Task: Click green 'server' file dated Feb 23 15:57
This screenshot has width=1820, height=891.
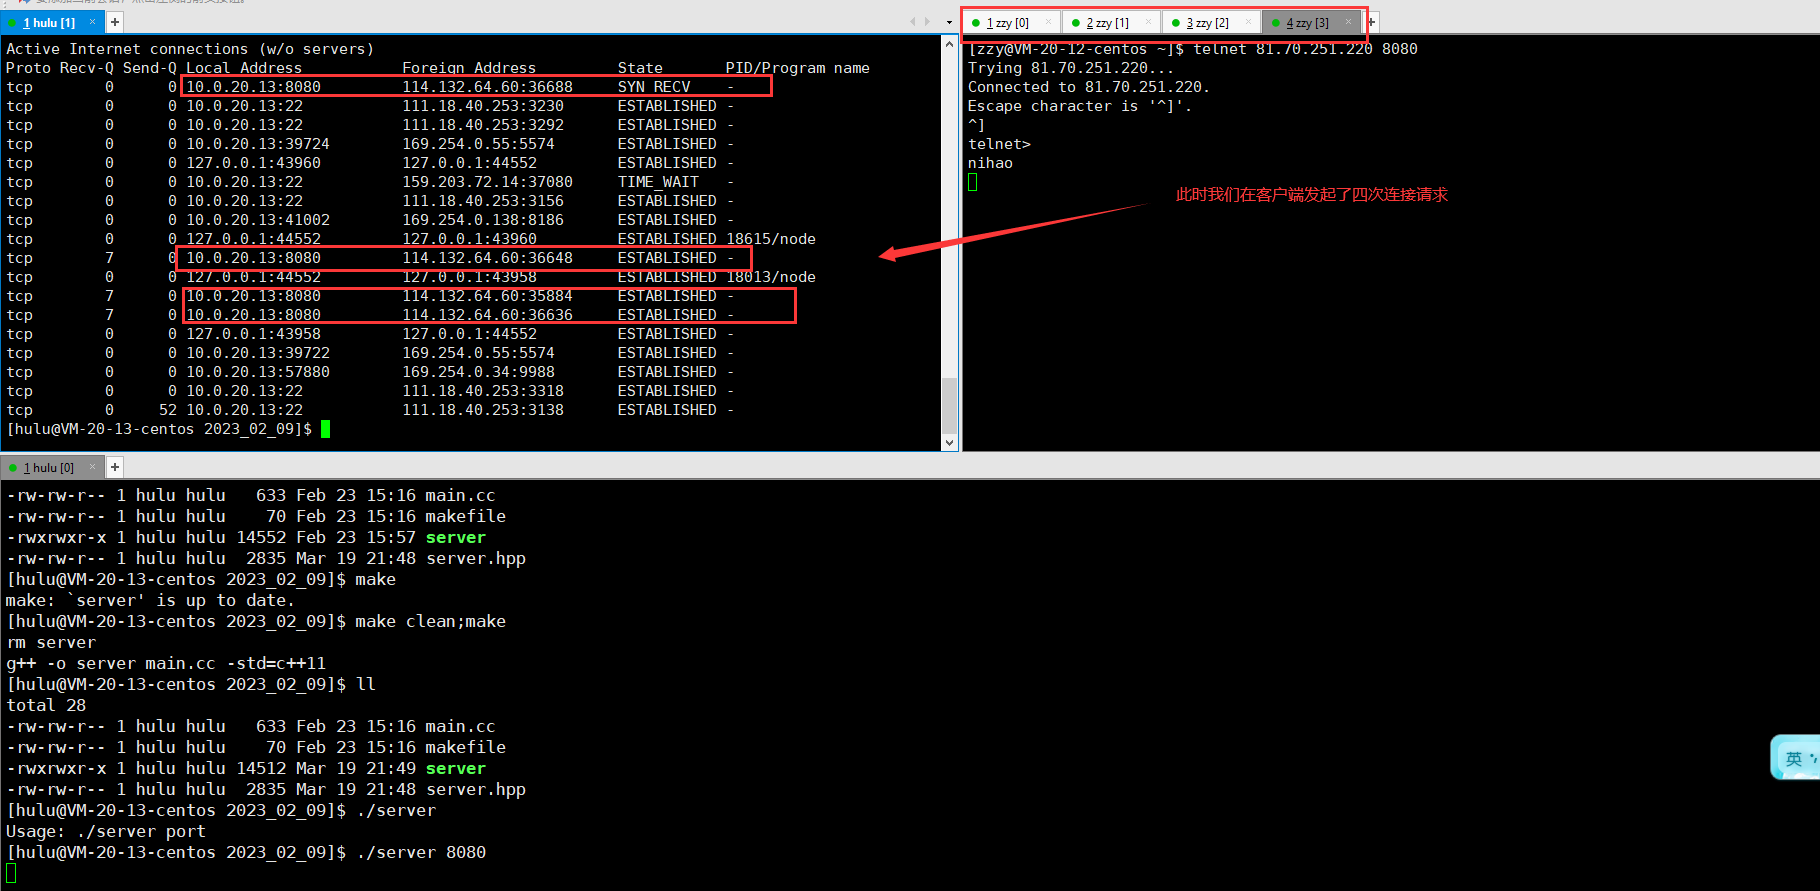Action: (456, 537)
